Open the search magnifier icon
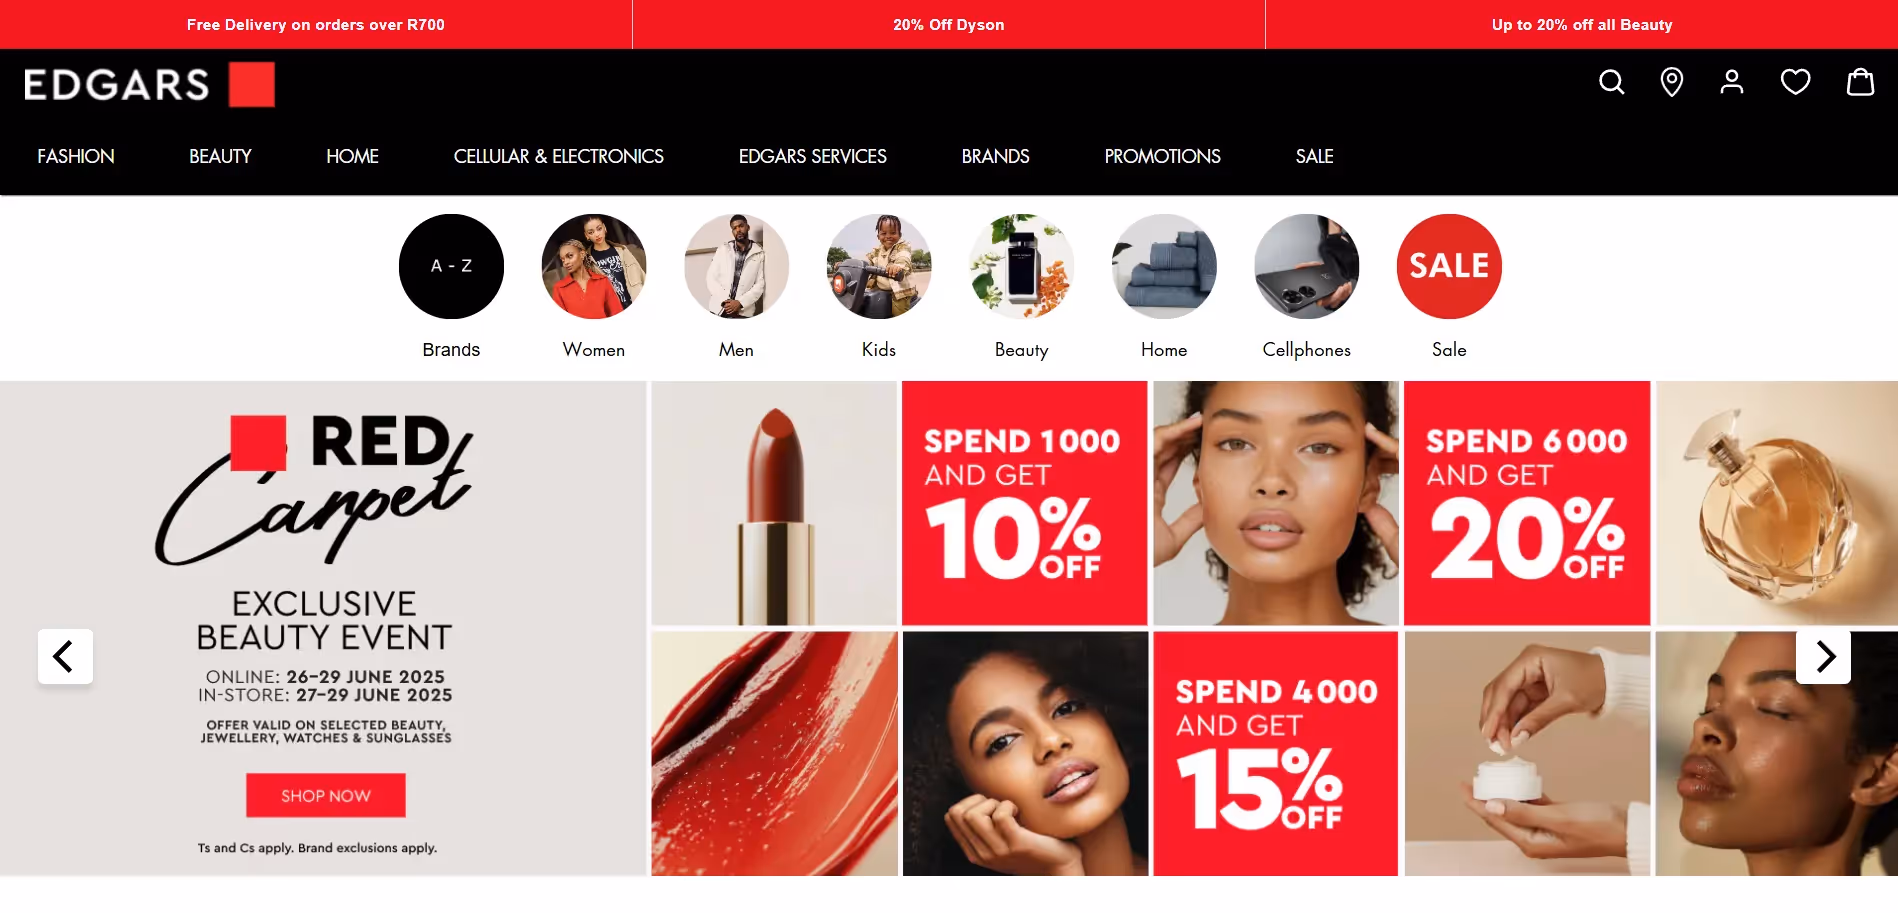Viewport: 1898px width, 913px height. coord(1611,82)
